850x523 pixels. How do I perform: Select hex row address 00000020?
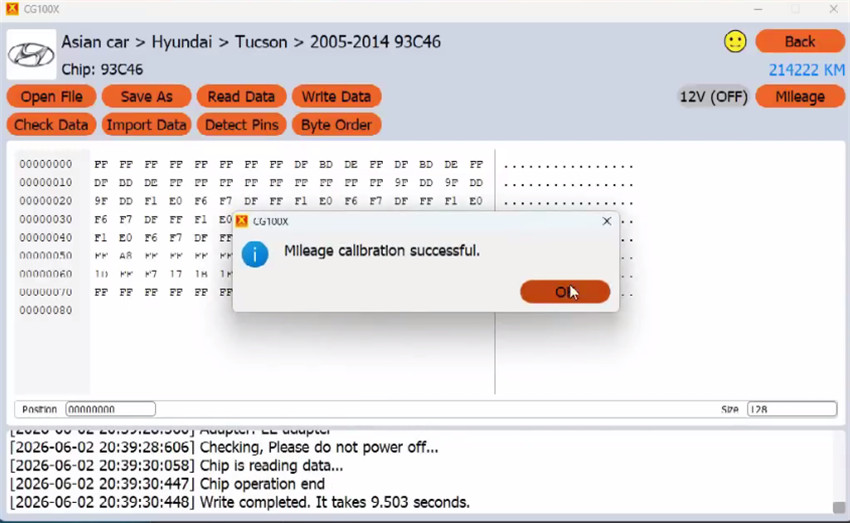point(46,201)
